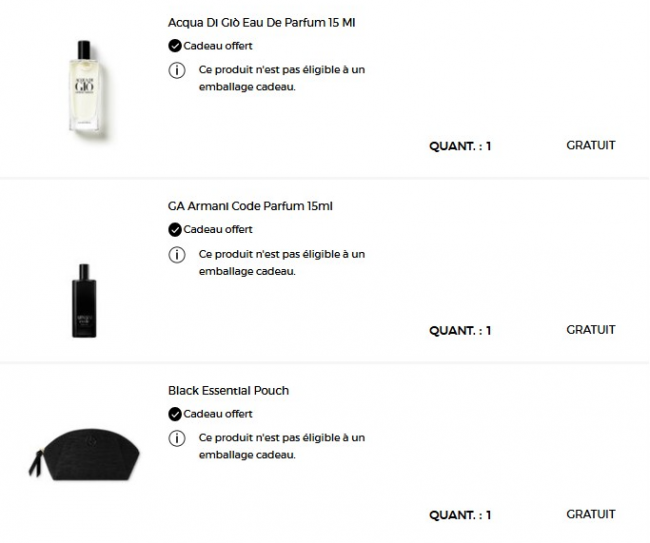Screen dimensions: 650x543
Task: Click quantity label for Acqua Di Giò
Action: [460, 146]
